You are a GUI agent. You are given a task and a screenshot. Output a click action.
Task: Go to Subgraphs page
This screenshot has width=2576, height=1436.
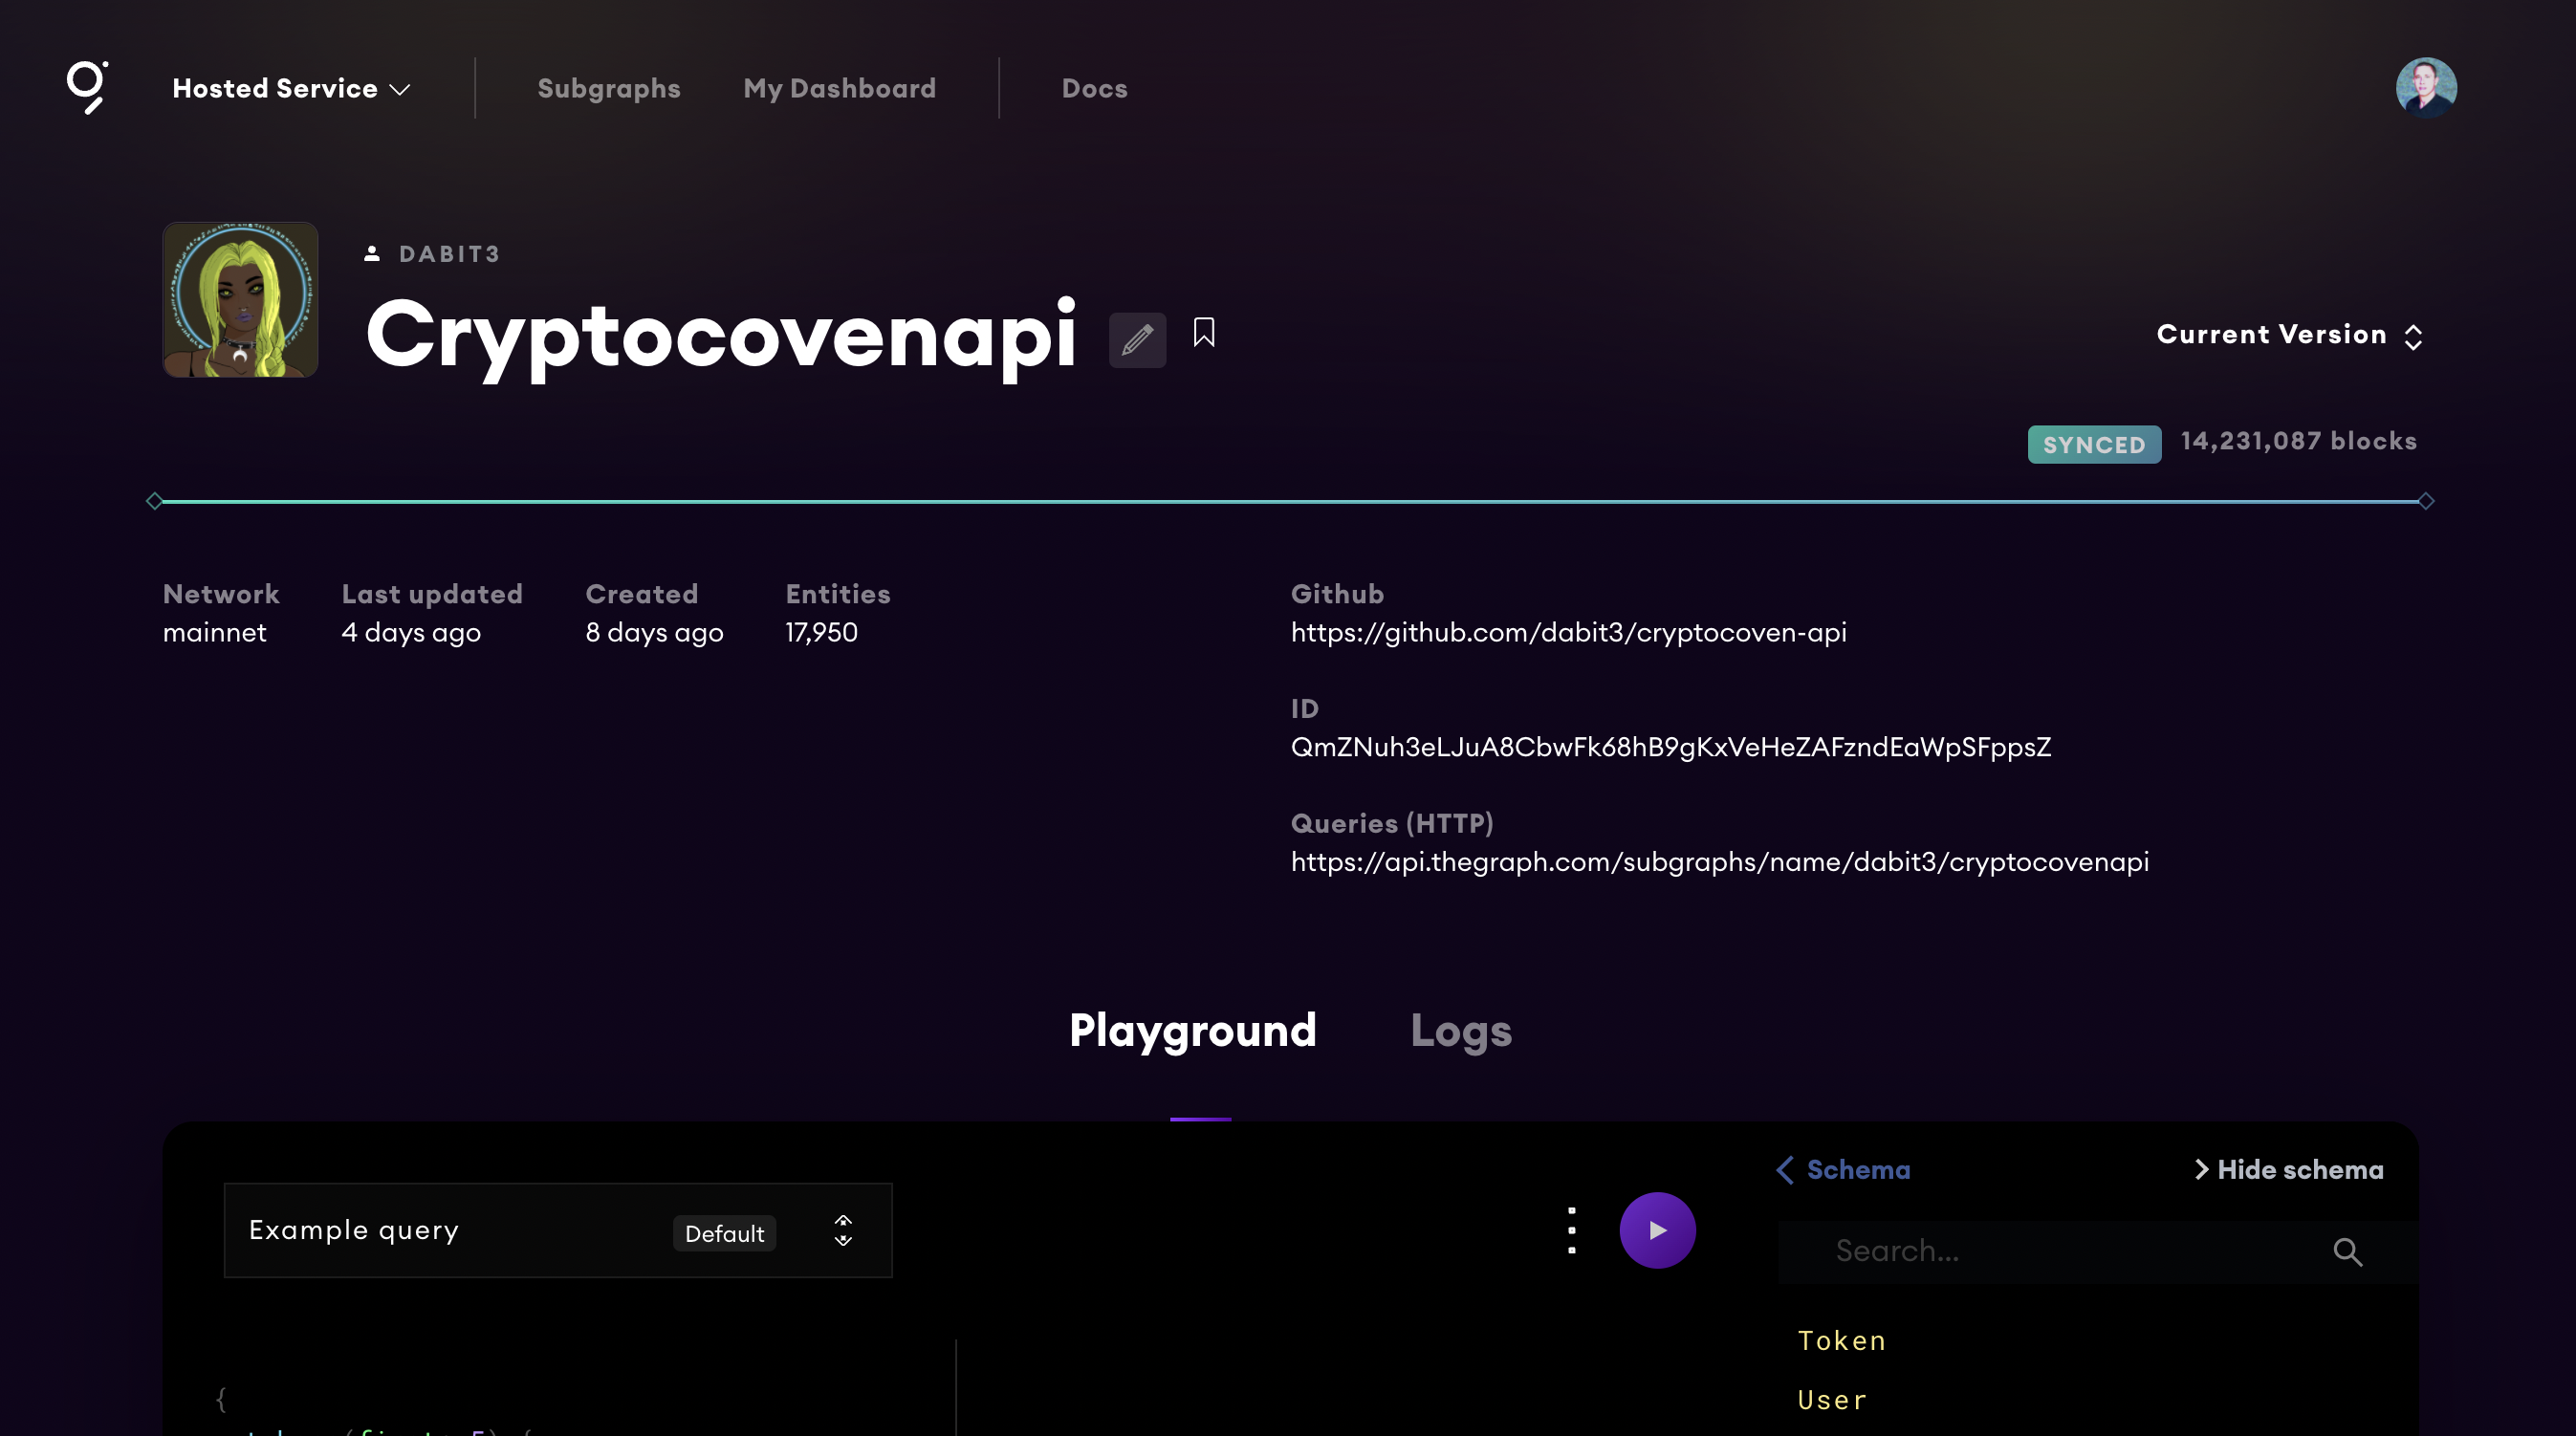(608, 89)
